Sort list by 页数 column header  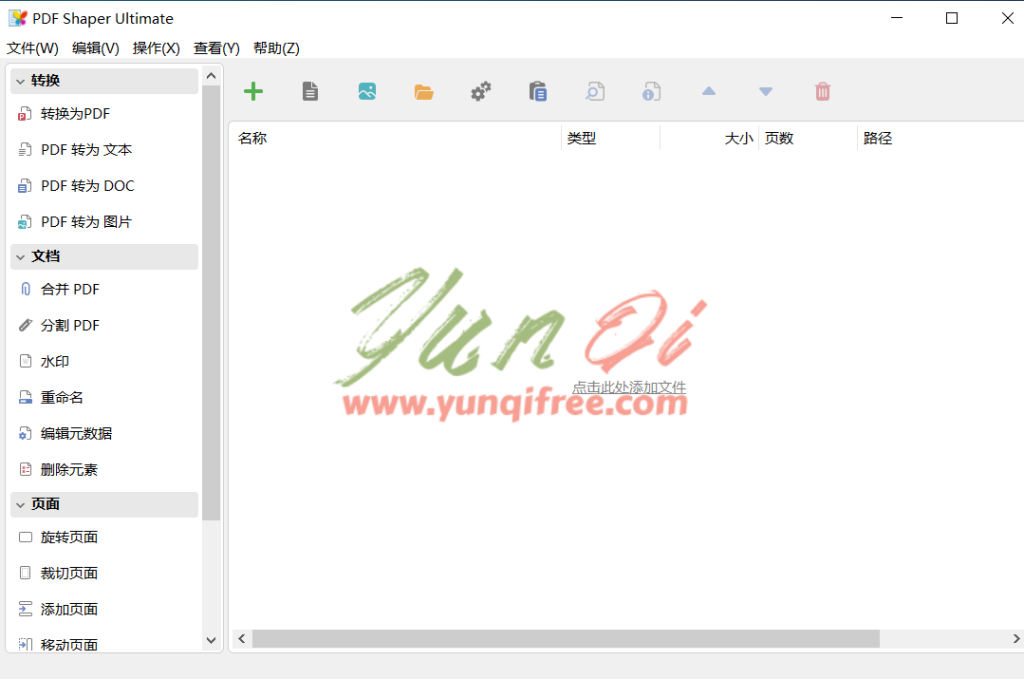(808, 138)
